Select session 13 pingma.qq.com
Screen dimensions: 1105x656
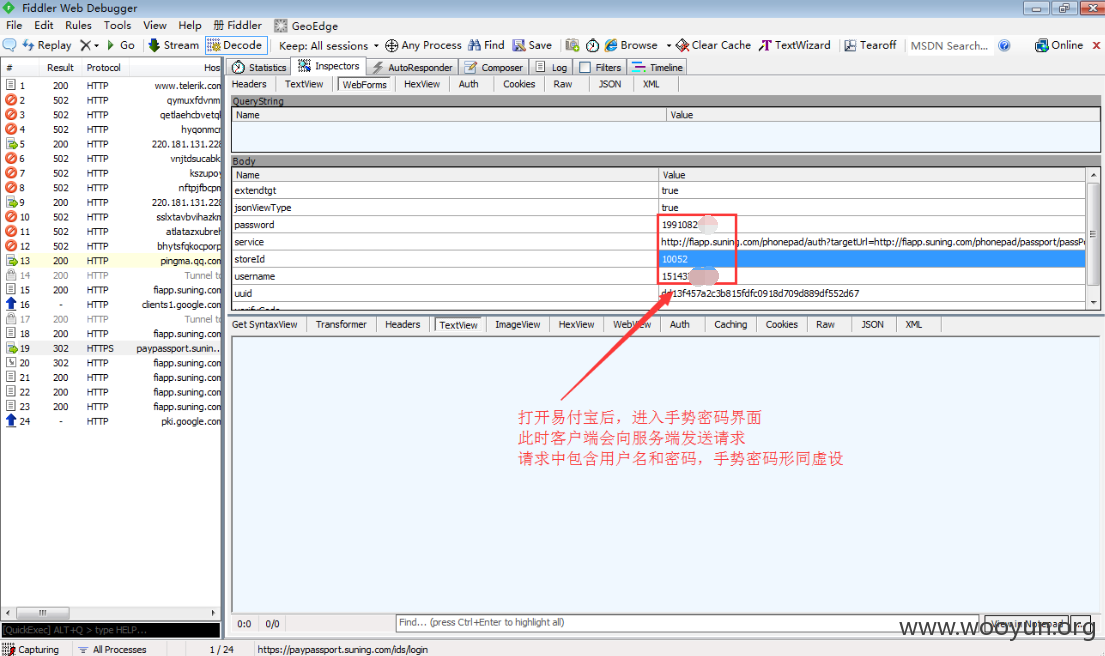click(112, 261)
